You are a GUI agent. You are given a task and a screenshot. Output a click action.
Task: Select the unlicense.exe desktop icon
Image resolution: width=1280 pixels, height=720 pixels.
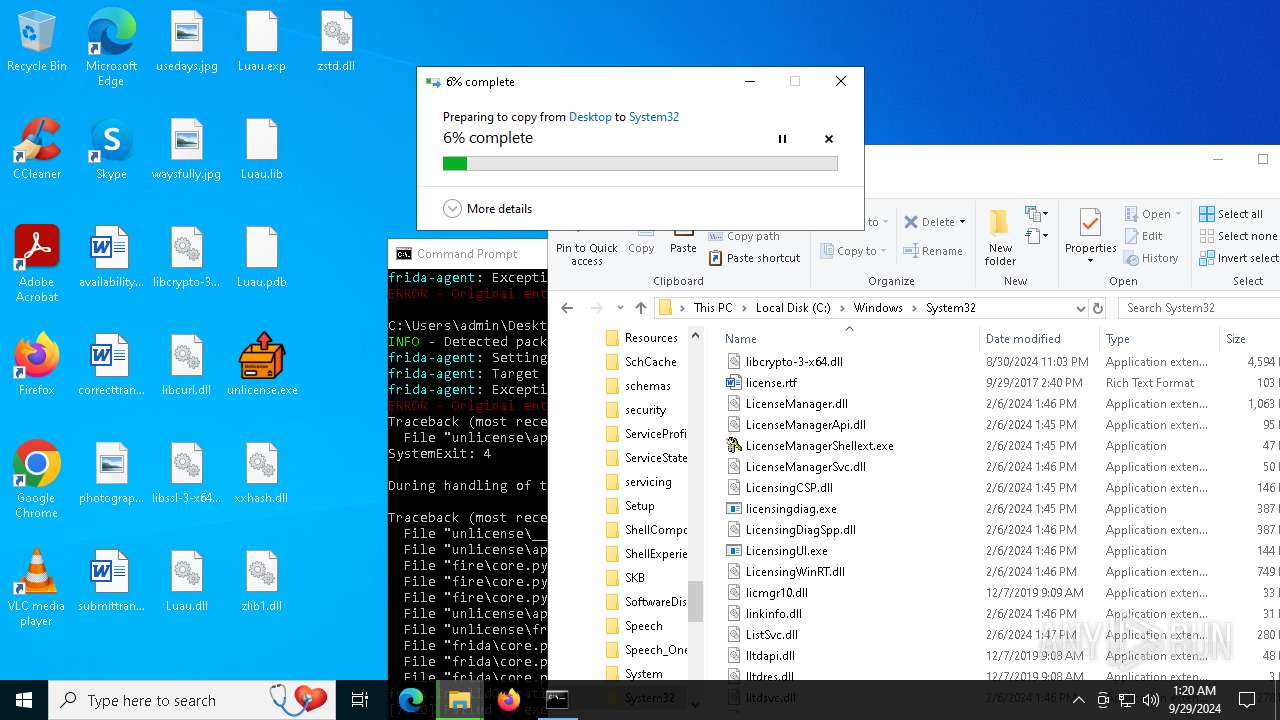pos(262,364)
